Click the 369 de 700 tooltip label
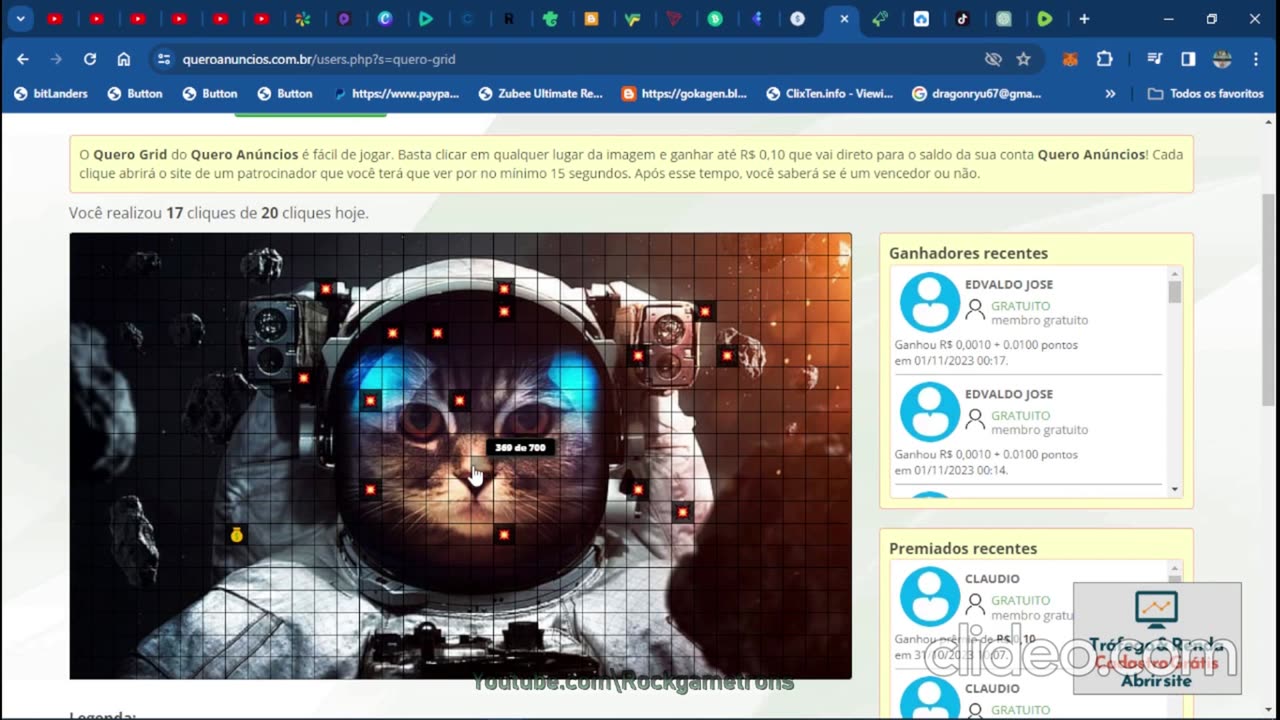Viewport: 1280px width, 720px height. click(x=520, y=447)
